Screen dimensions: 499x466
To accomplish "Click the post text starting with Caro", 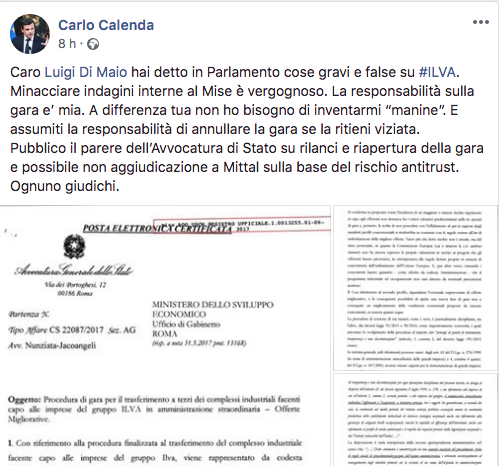I will [x=247, y=129].
